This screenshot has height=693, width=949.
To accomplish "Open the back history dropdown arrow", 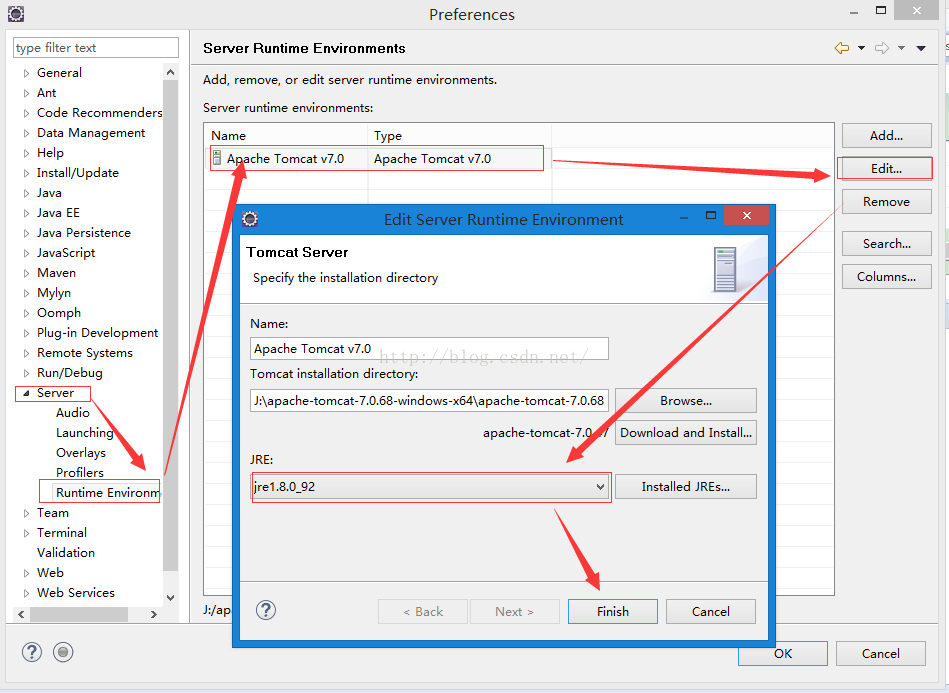I will (x=861, y=48).
